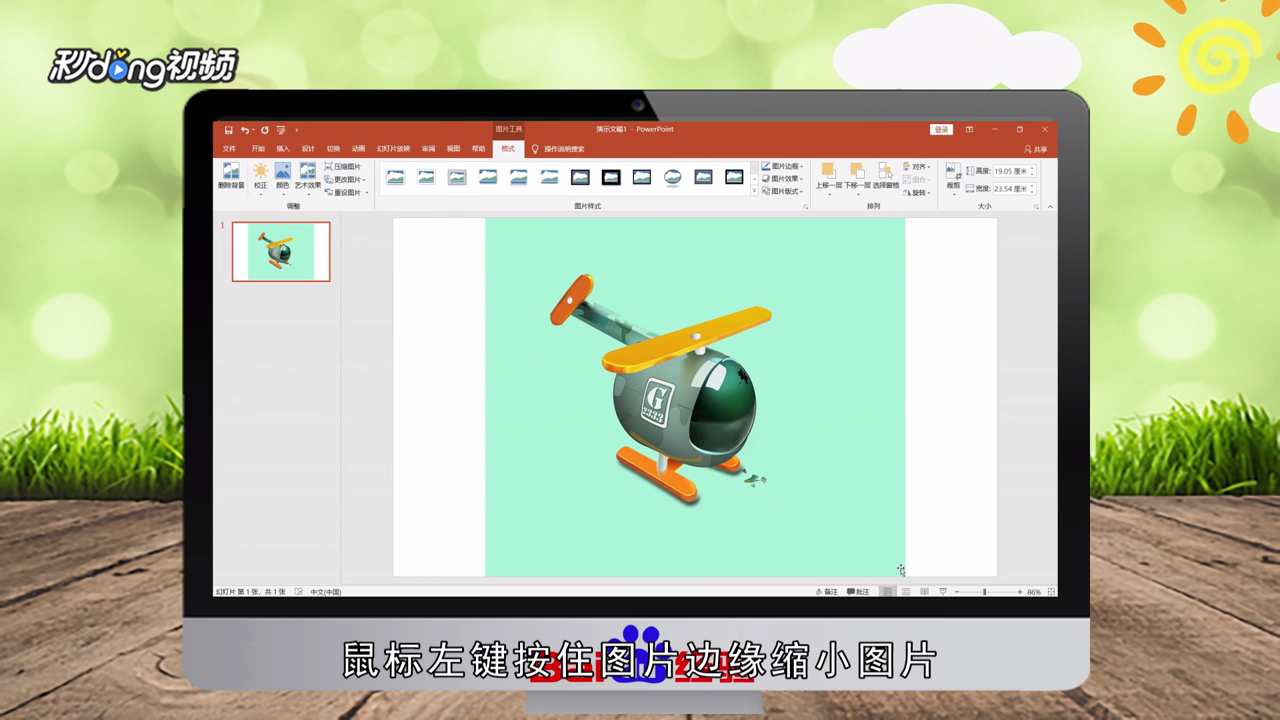Viewport: 1280px width, 720px height.
Task: Open the Transitions (切换) tab
Action: 333,149
